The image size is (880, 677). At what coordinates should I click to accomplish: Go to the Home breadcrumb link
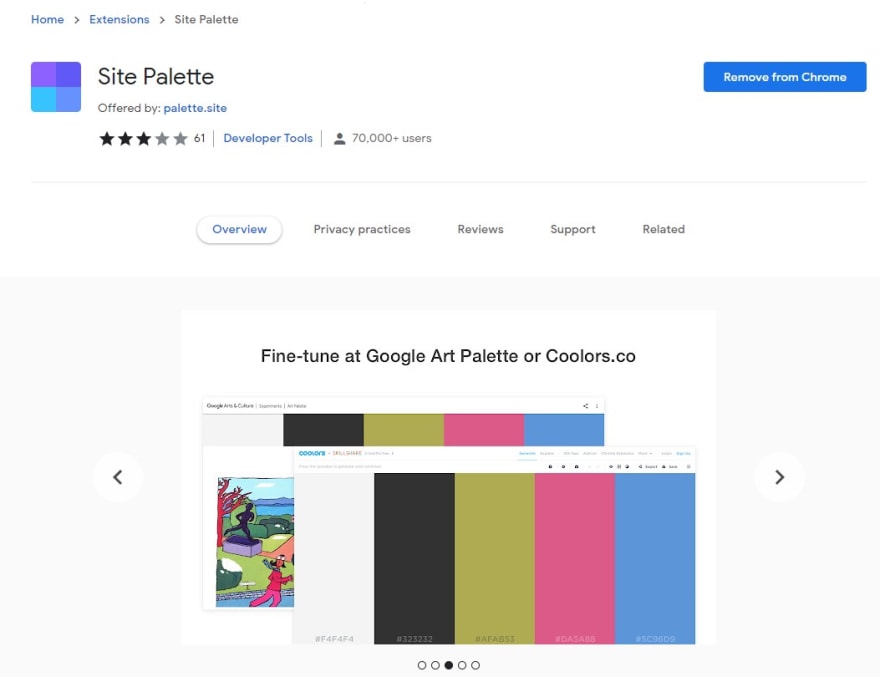click(47, 20)
